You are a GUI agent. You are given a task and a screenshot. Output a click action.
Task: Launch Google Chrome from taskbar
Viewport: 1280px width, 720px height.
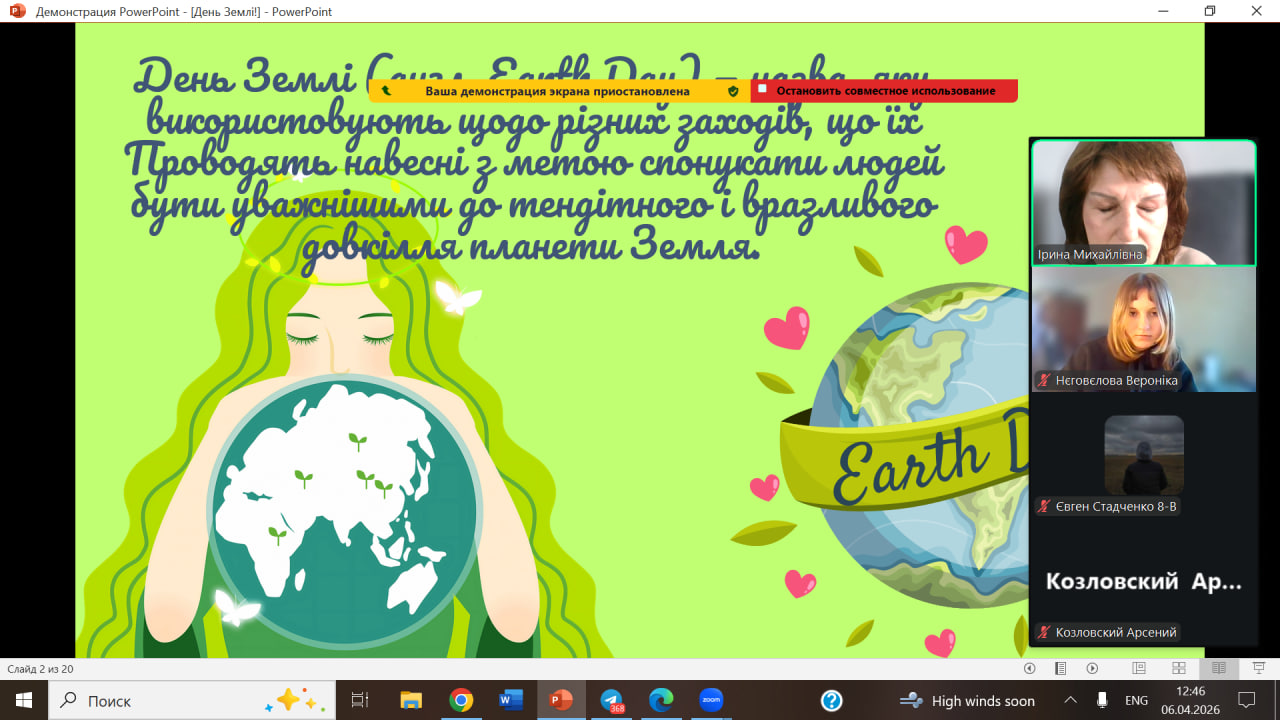(x=461, y=700)
